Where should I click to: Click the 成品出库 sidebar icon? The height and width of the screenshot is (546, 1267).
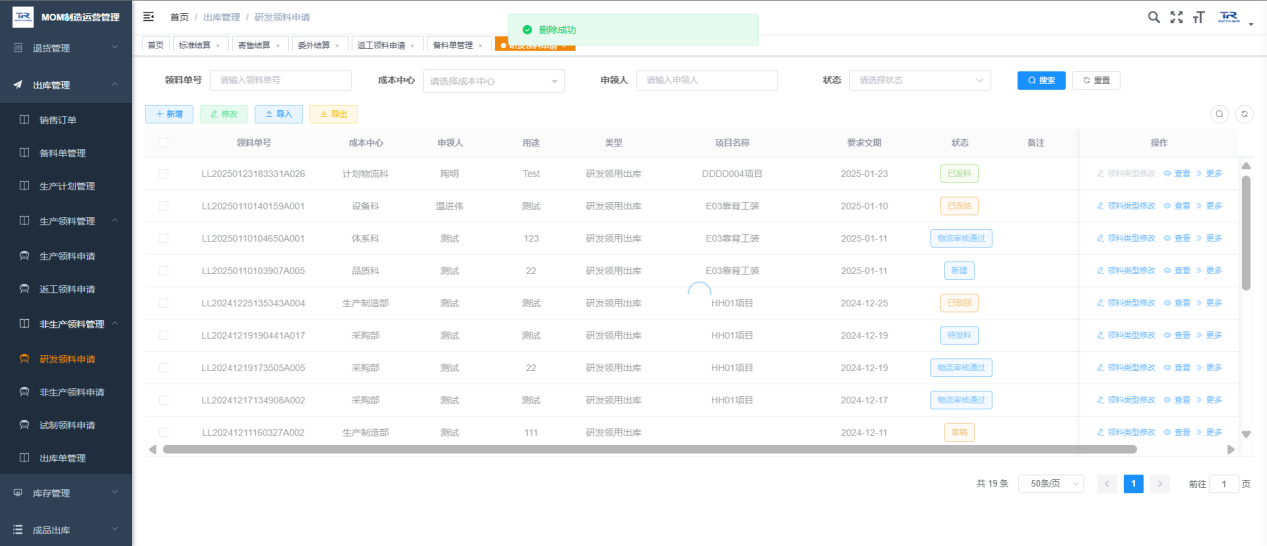point(18,530)
